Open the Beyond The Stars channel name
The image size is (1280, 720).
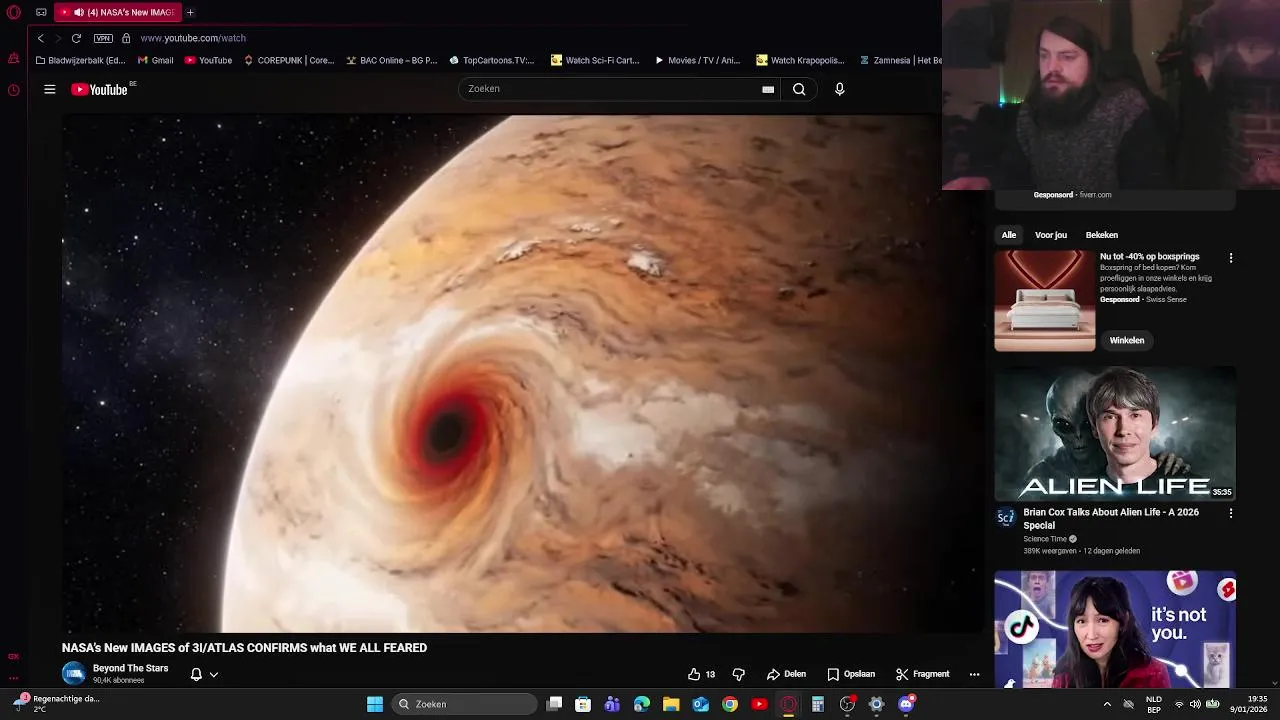pyautogui.click(x=130, y=668)
